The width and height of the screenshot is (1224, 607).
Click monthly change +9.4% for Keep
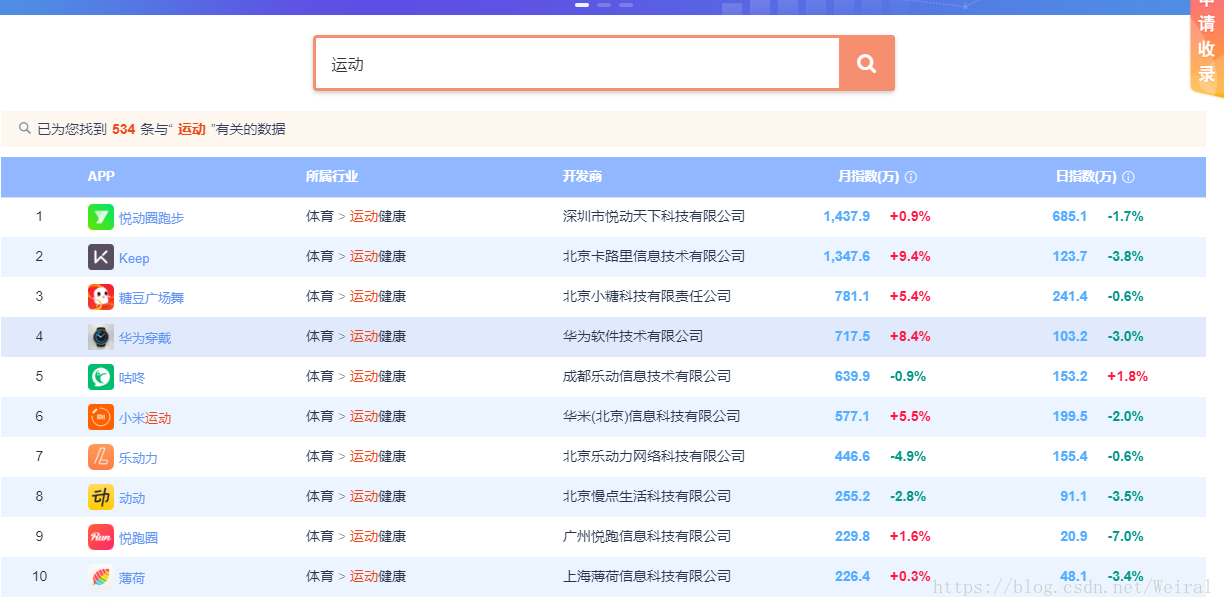coord(910,256)
